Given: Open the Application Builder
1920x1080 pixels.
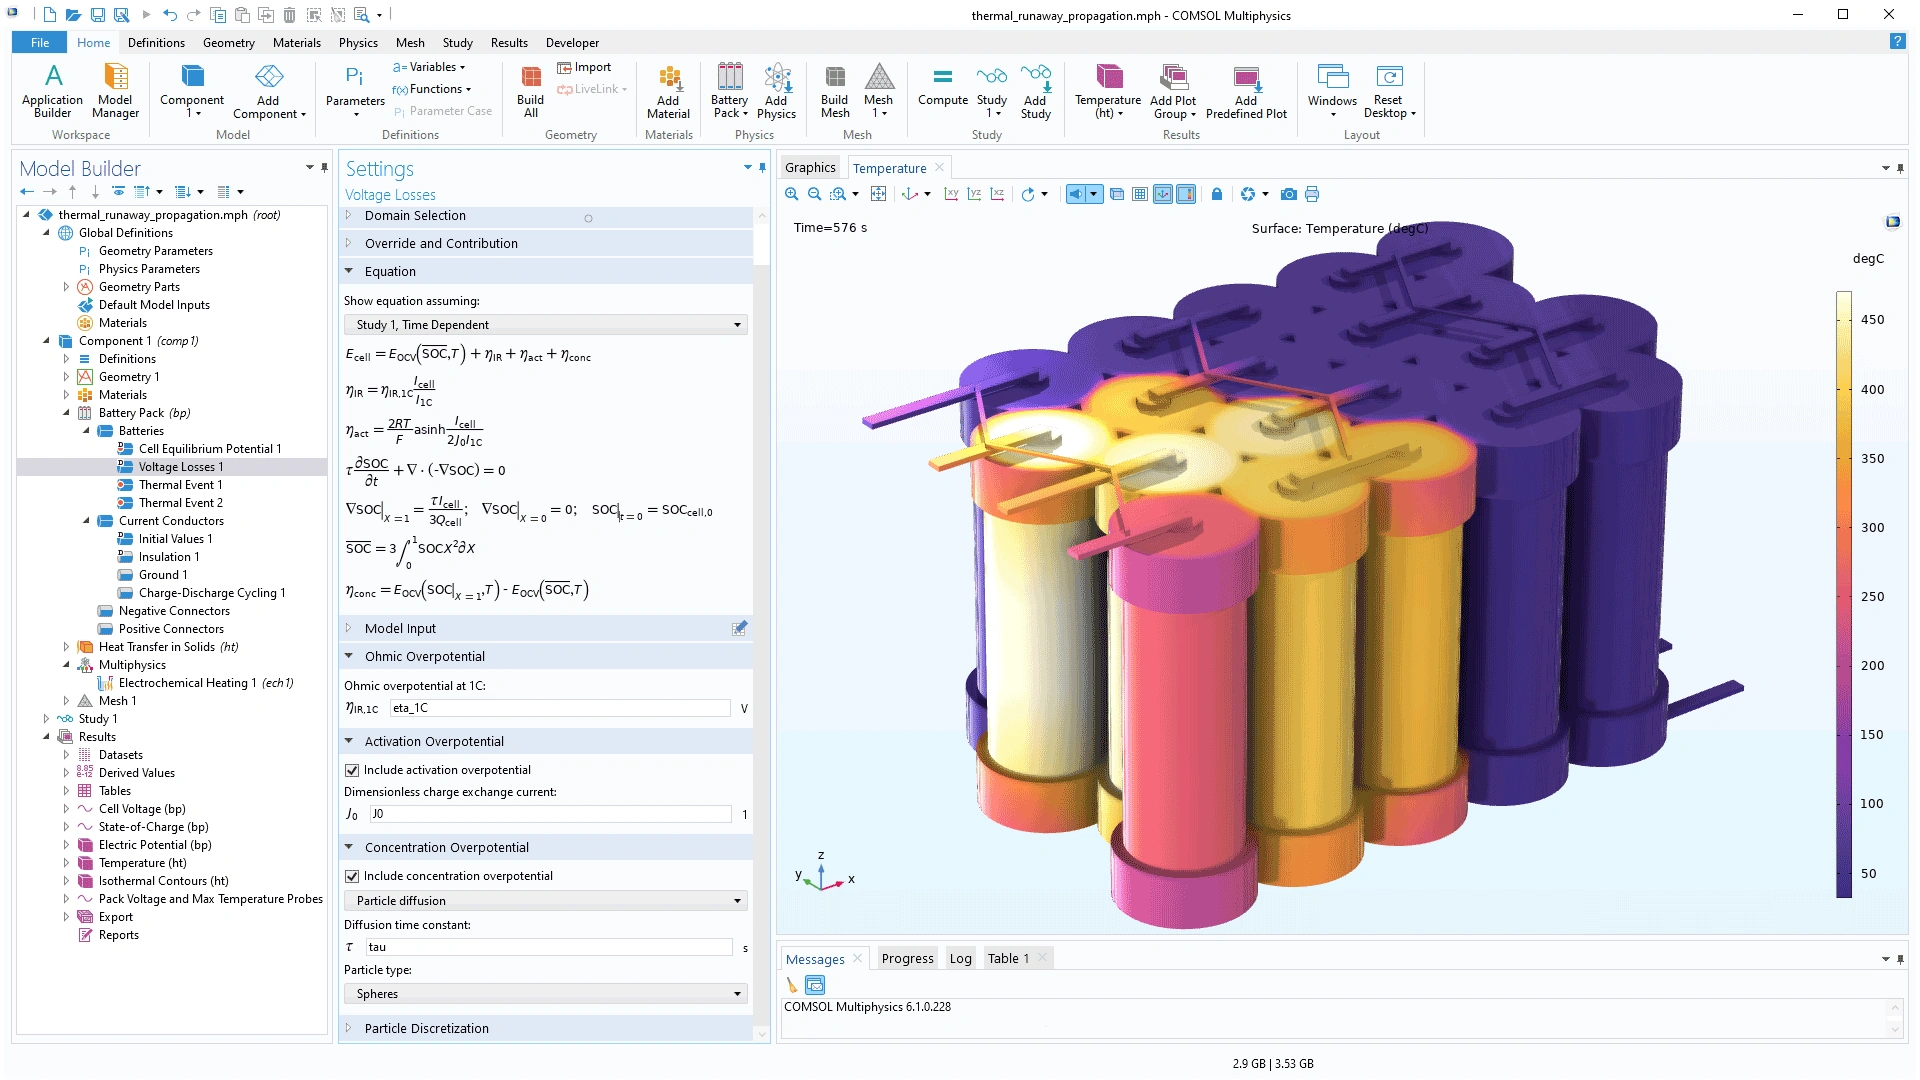Looking at the screenshot, I should pos(53,89).
